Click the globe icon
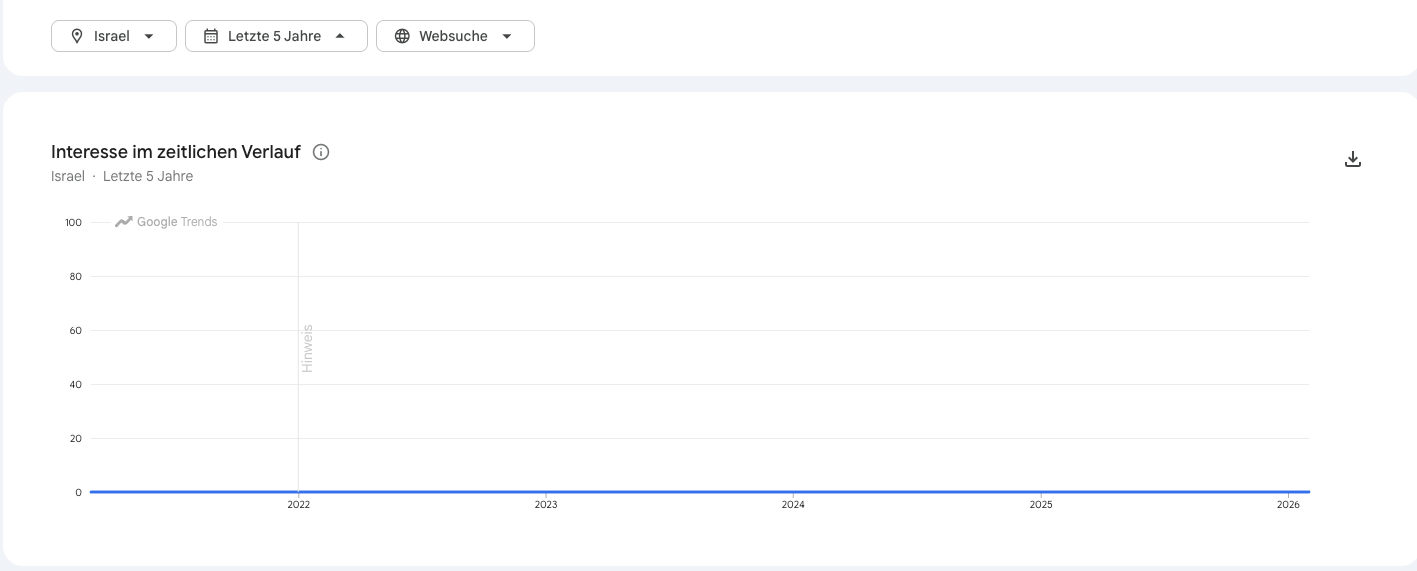 tap(402, 36)
